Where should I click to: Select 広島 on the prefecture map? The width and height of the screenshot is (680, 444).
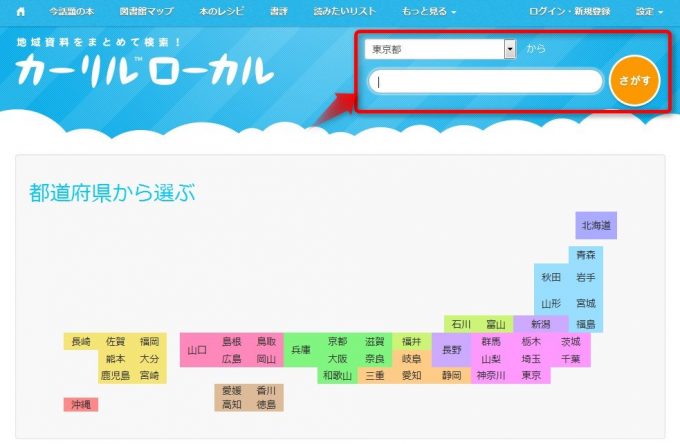pyautogui.click(x=232, y=359)
